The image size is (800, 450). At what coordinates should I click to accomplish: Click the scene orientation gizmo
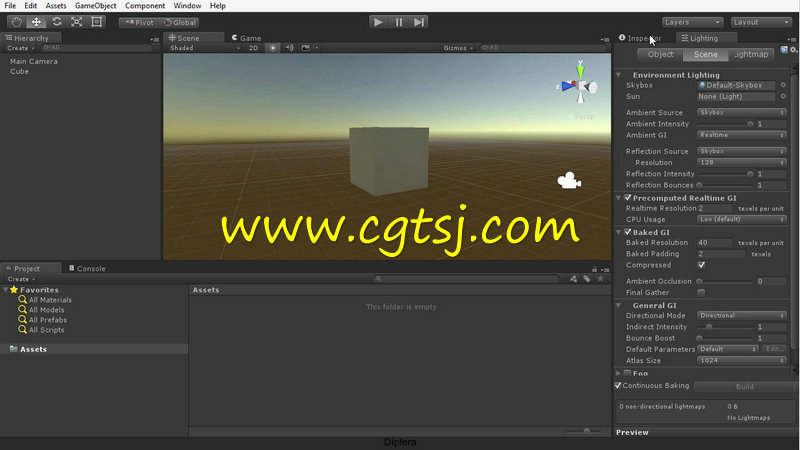coord(580,85)
